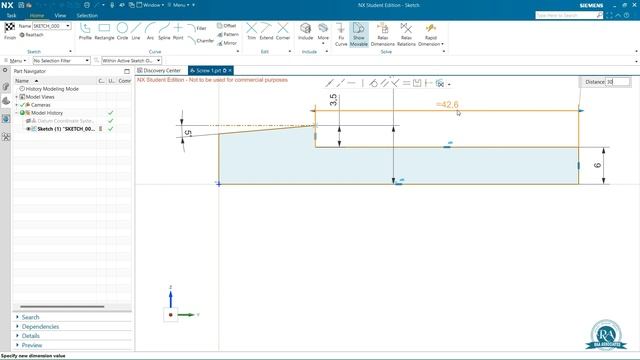Viewport: 640px width, 360px height.
Task: Click the Finish sketch checkered flag icon
Action: 10,28
